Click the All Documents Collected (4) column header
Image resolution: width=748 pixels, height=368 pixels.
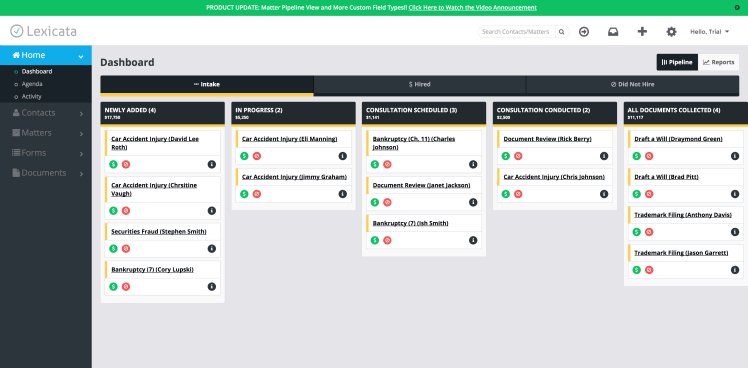686,113
